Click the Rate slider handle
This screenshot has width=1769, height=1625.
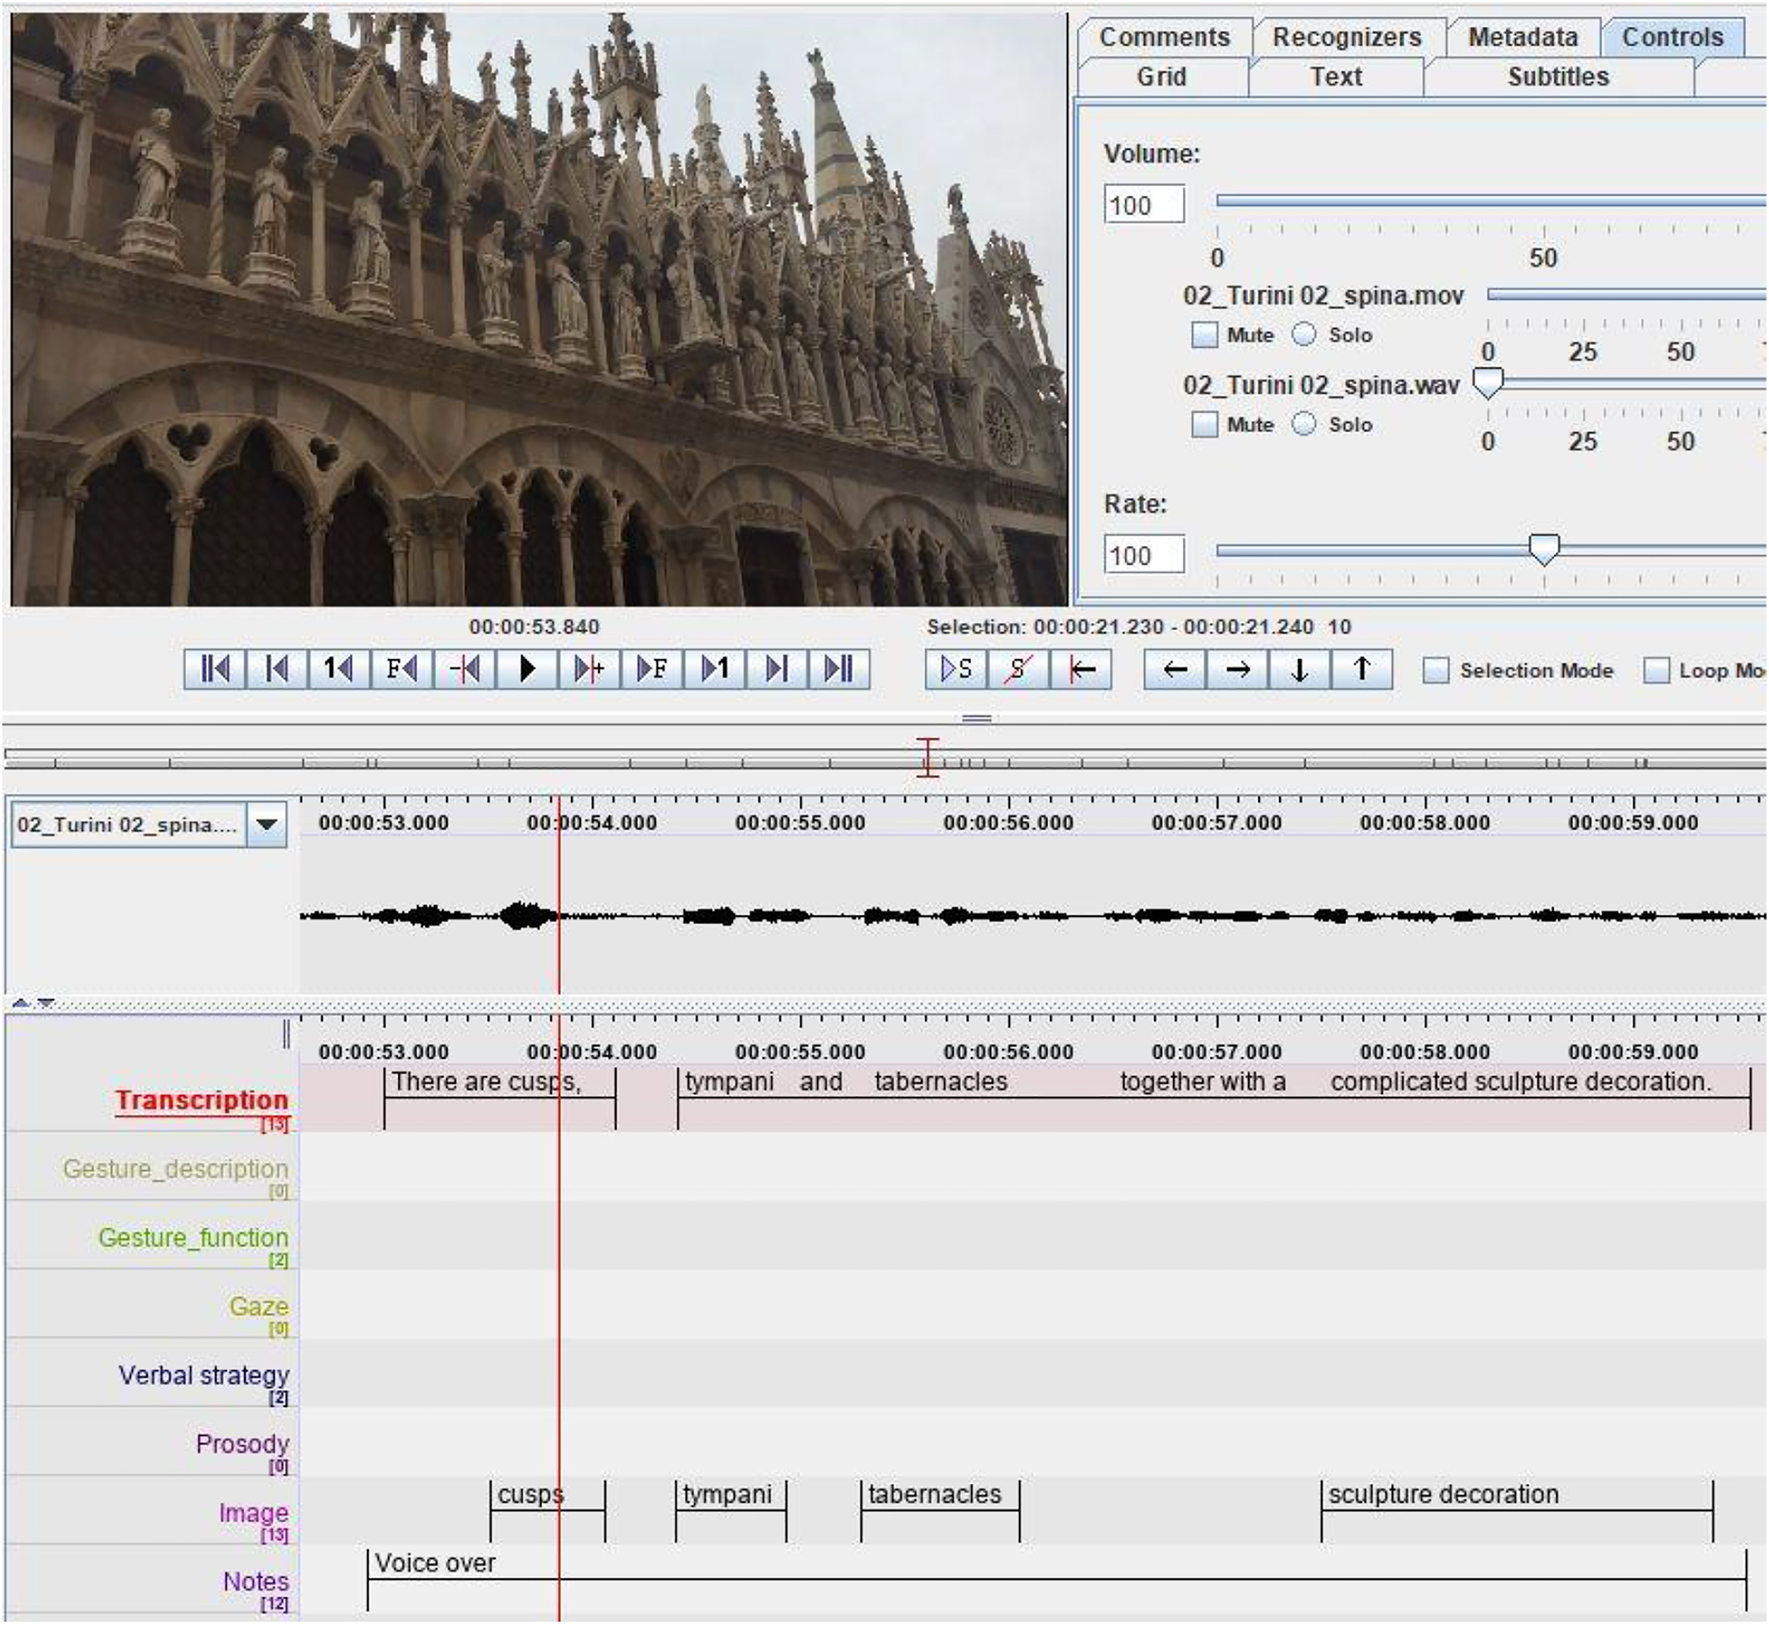coord(1544,549)
